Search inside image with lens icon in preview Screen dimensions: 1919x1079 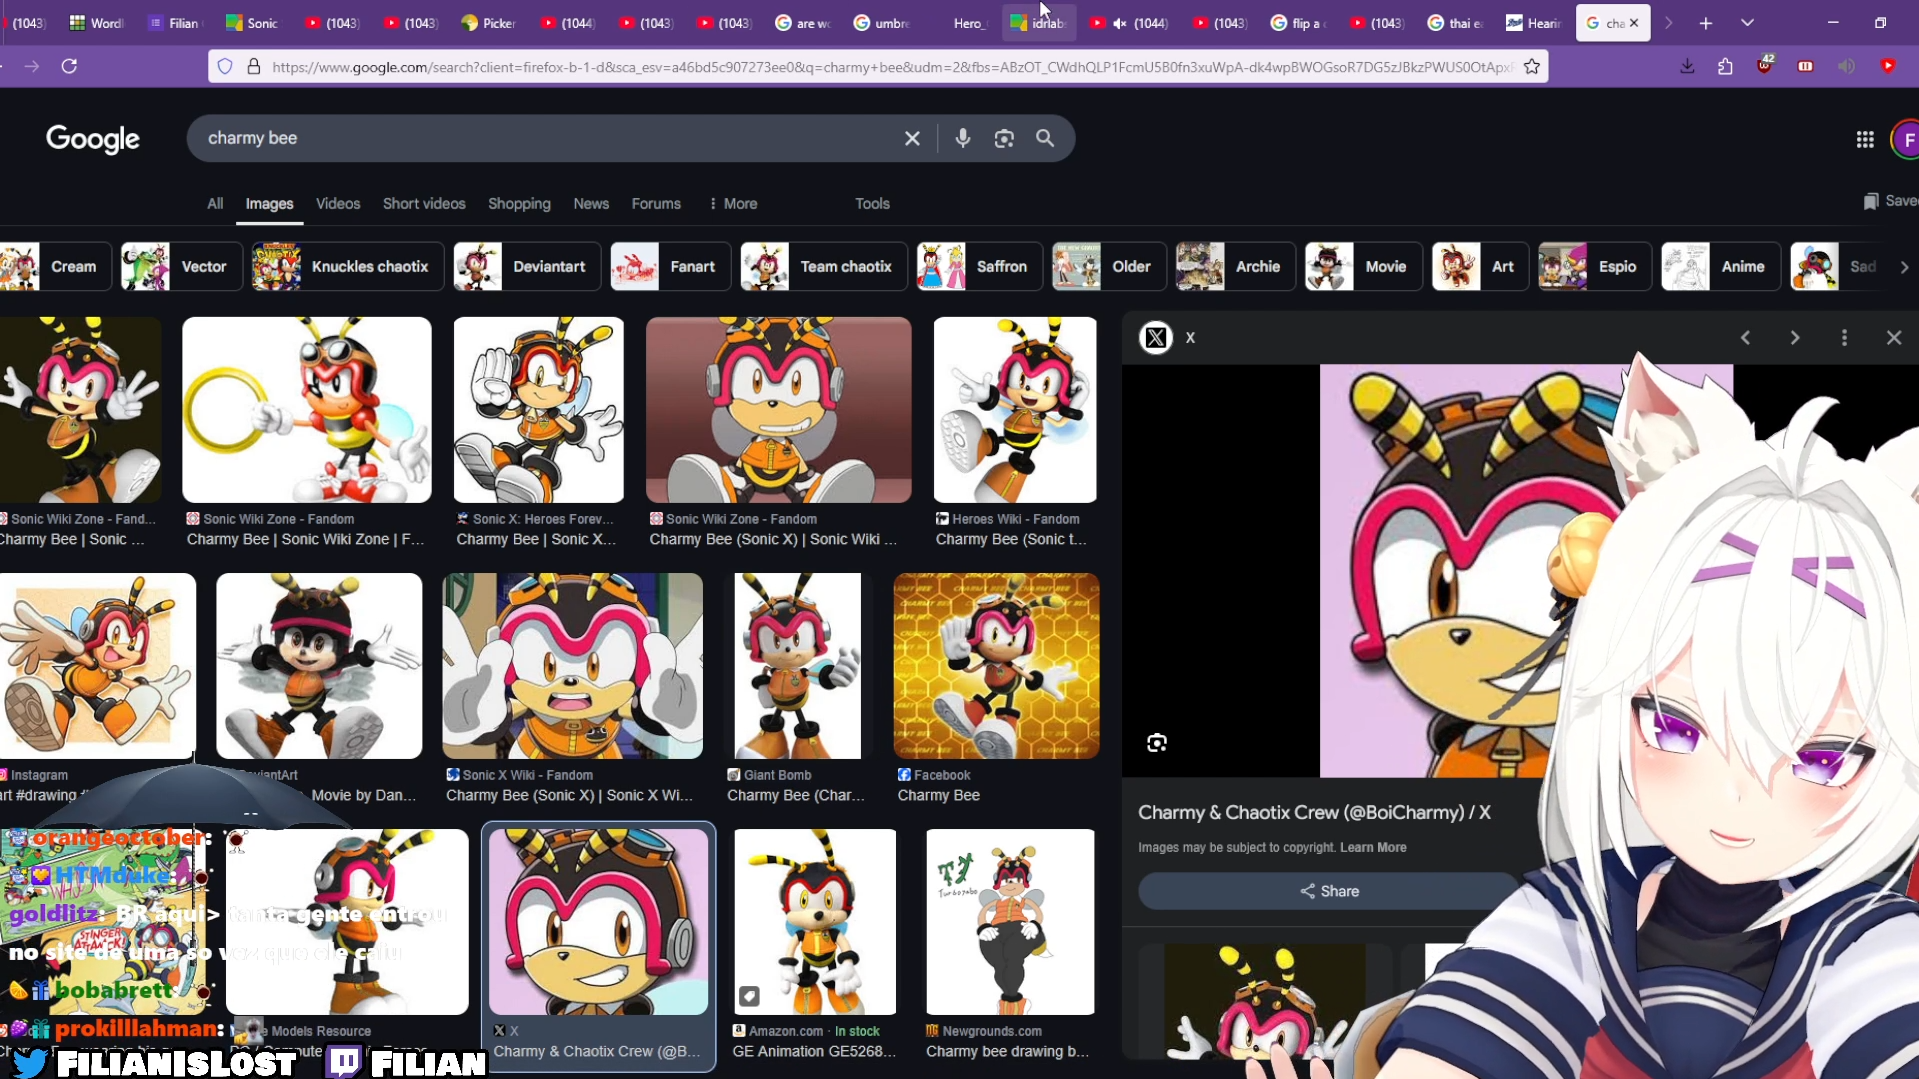pyautogui.click(x=1157, y=742)
